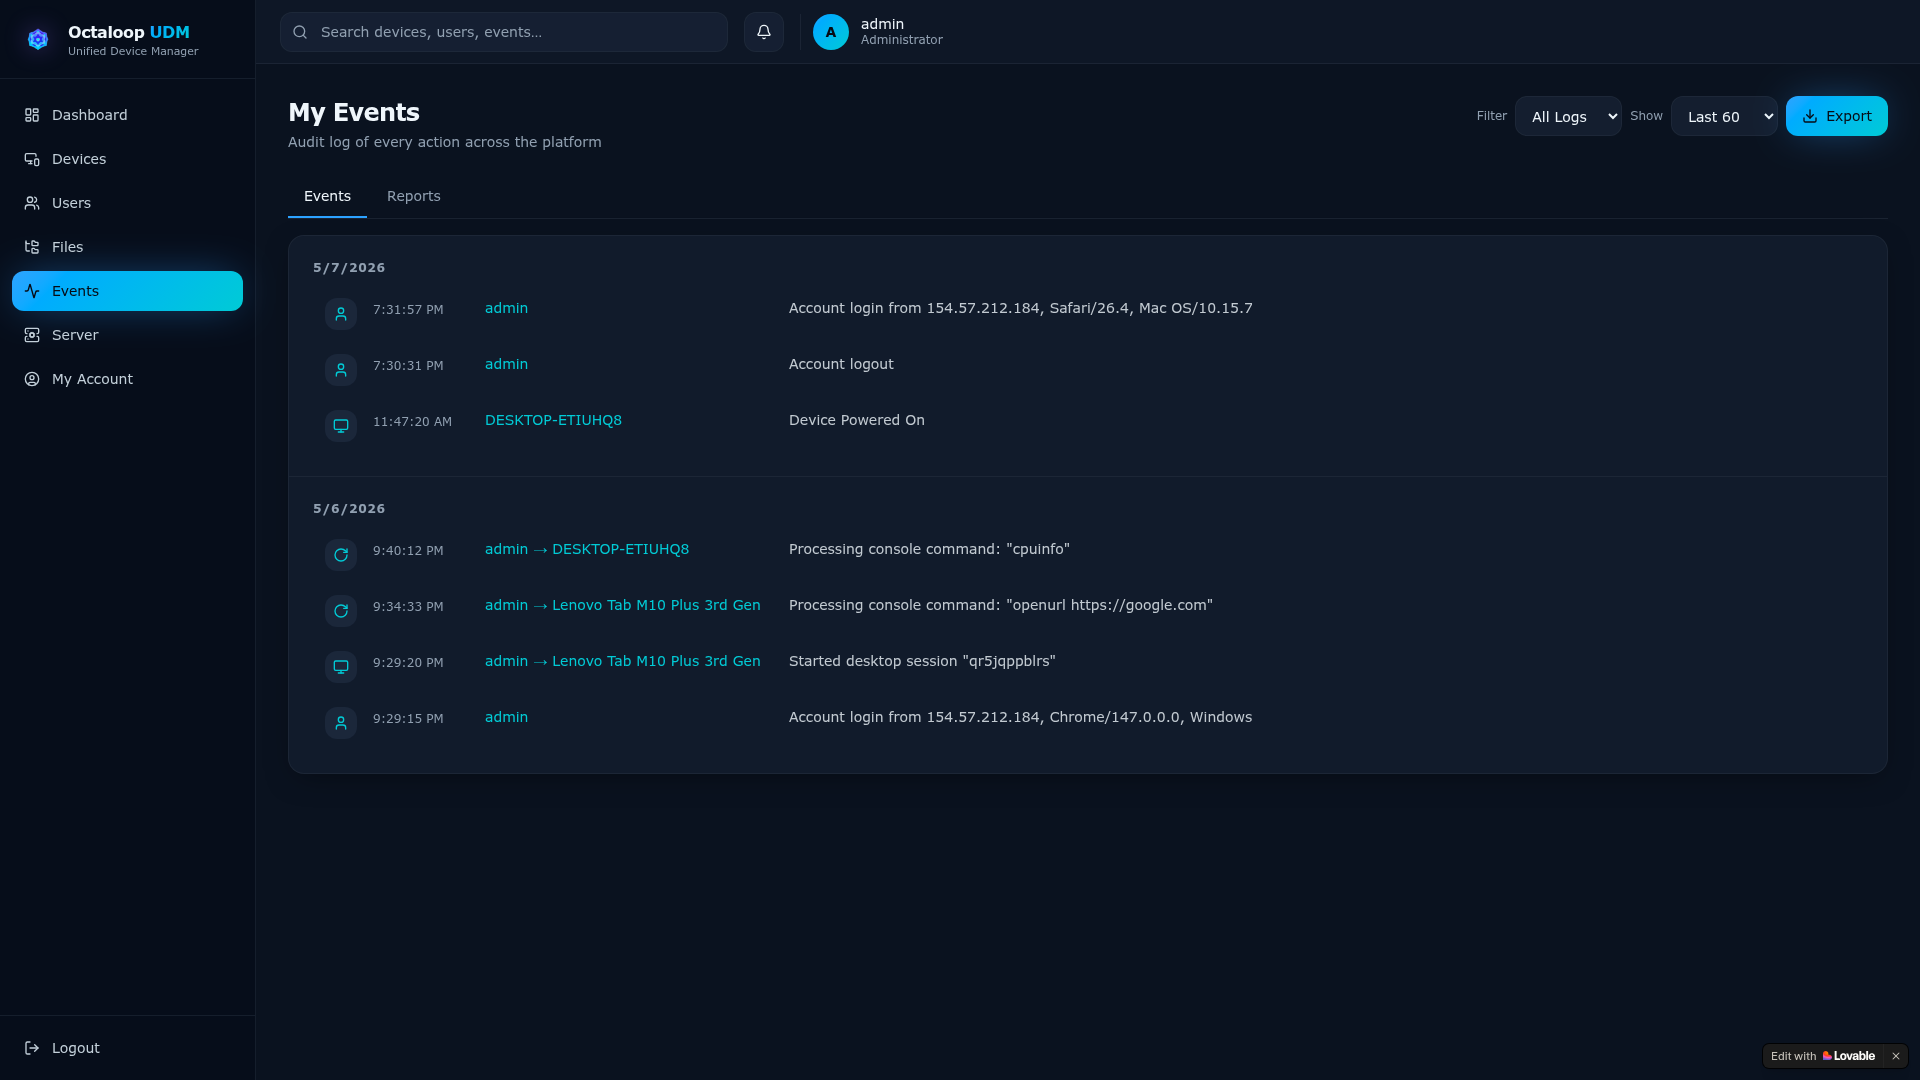Click the Octaloop UDM logo icon
This screenshot has height=1080, width=1920.
(38, 39)
